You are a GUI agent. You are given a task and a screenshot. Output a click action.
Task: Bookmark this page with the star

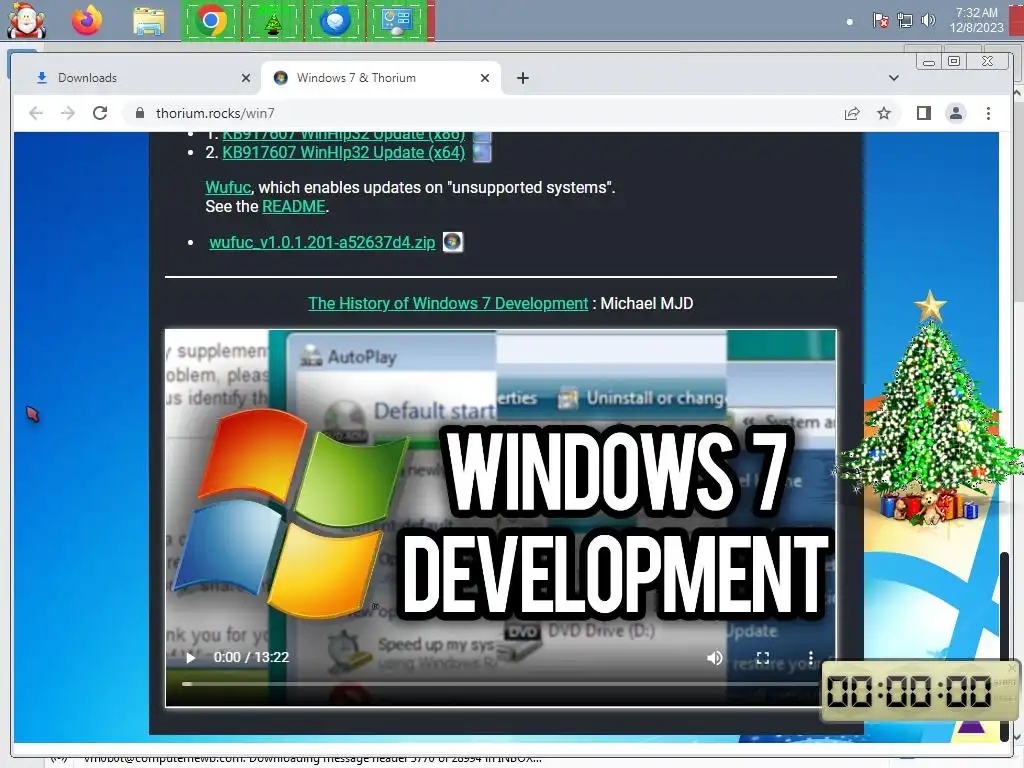click(x=884, y=114)
